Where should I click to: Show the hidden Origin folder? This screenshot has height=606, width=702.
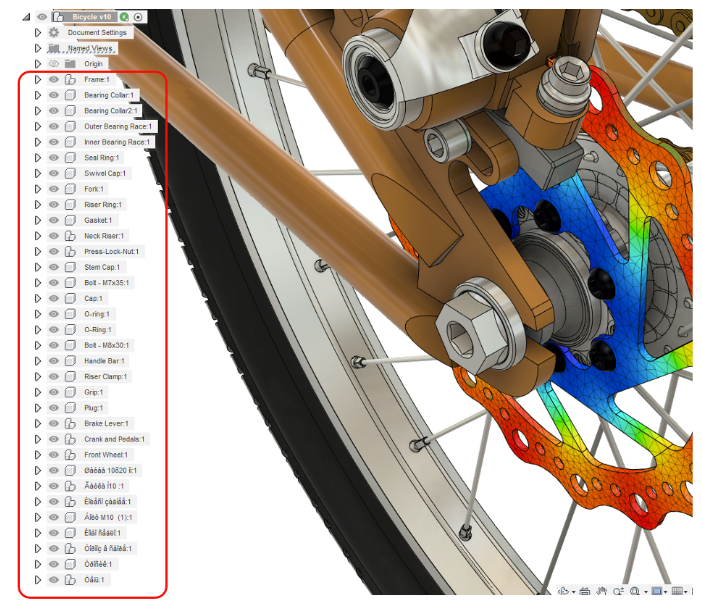click(54, 64)
